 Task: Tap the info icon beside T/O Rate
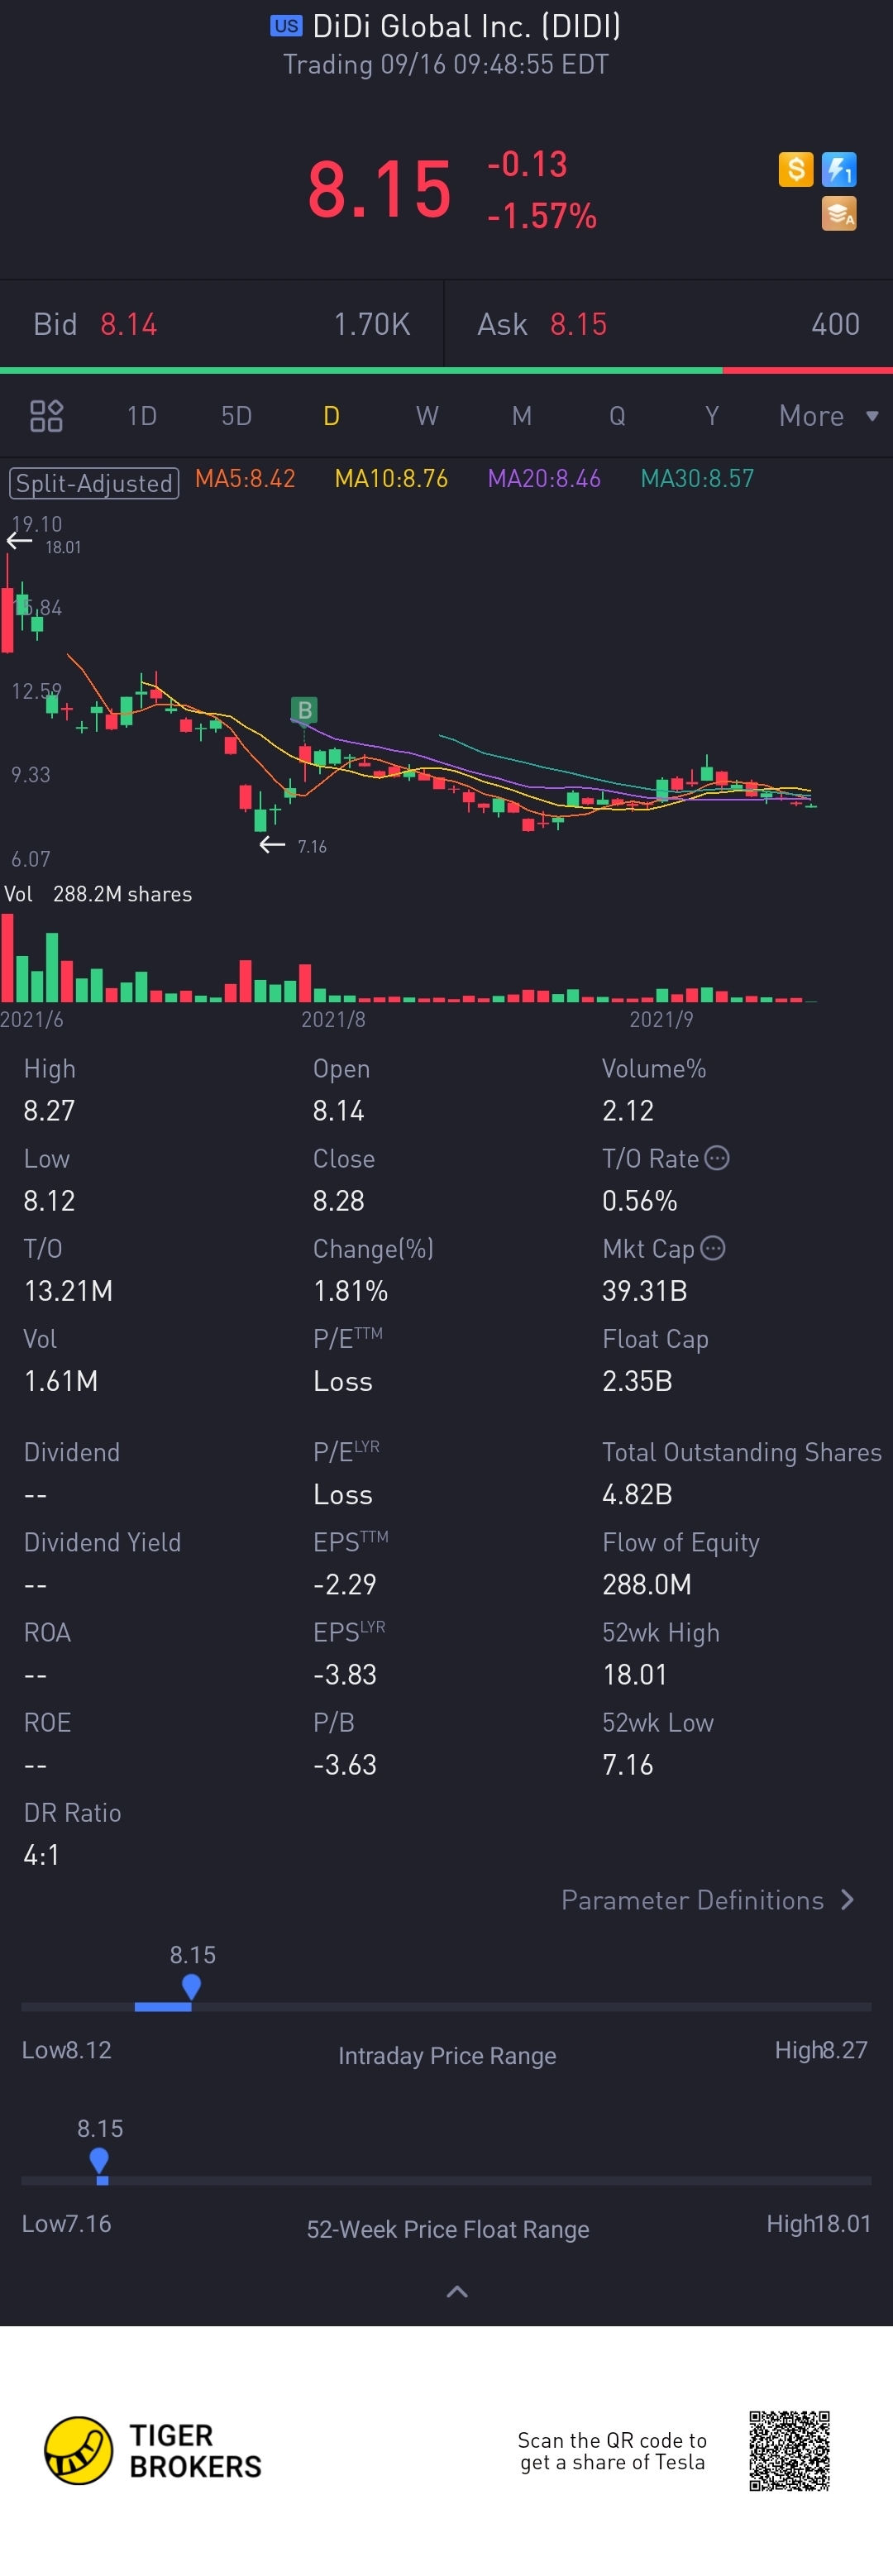717,1158
